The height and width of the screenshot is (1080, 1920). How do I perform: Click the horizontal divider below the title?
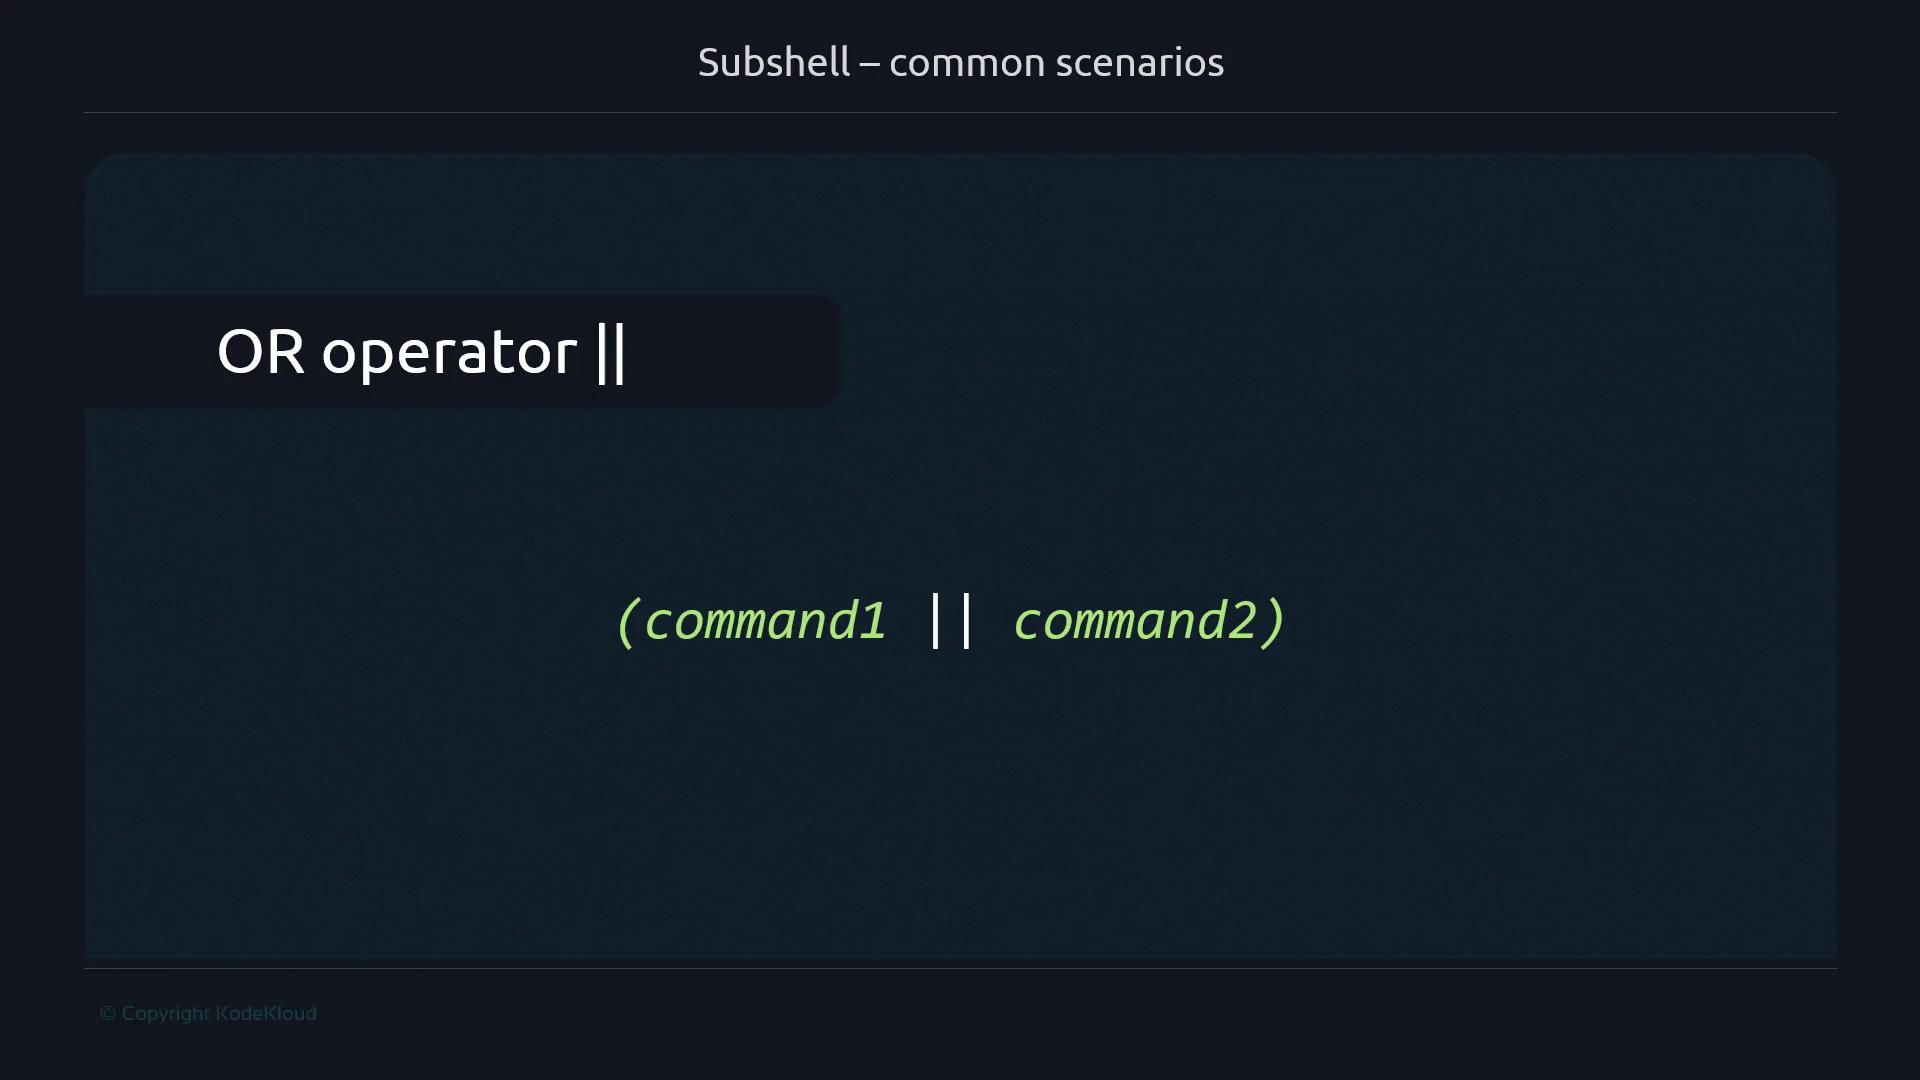(960, 113)
